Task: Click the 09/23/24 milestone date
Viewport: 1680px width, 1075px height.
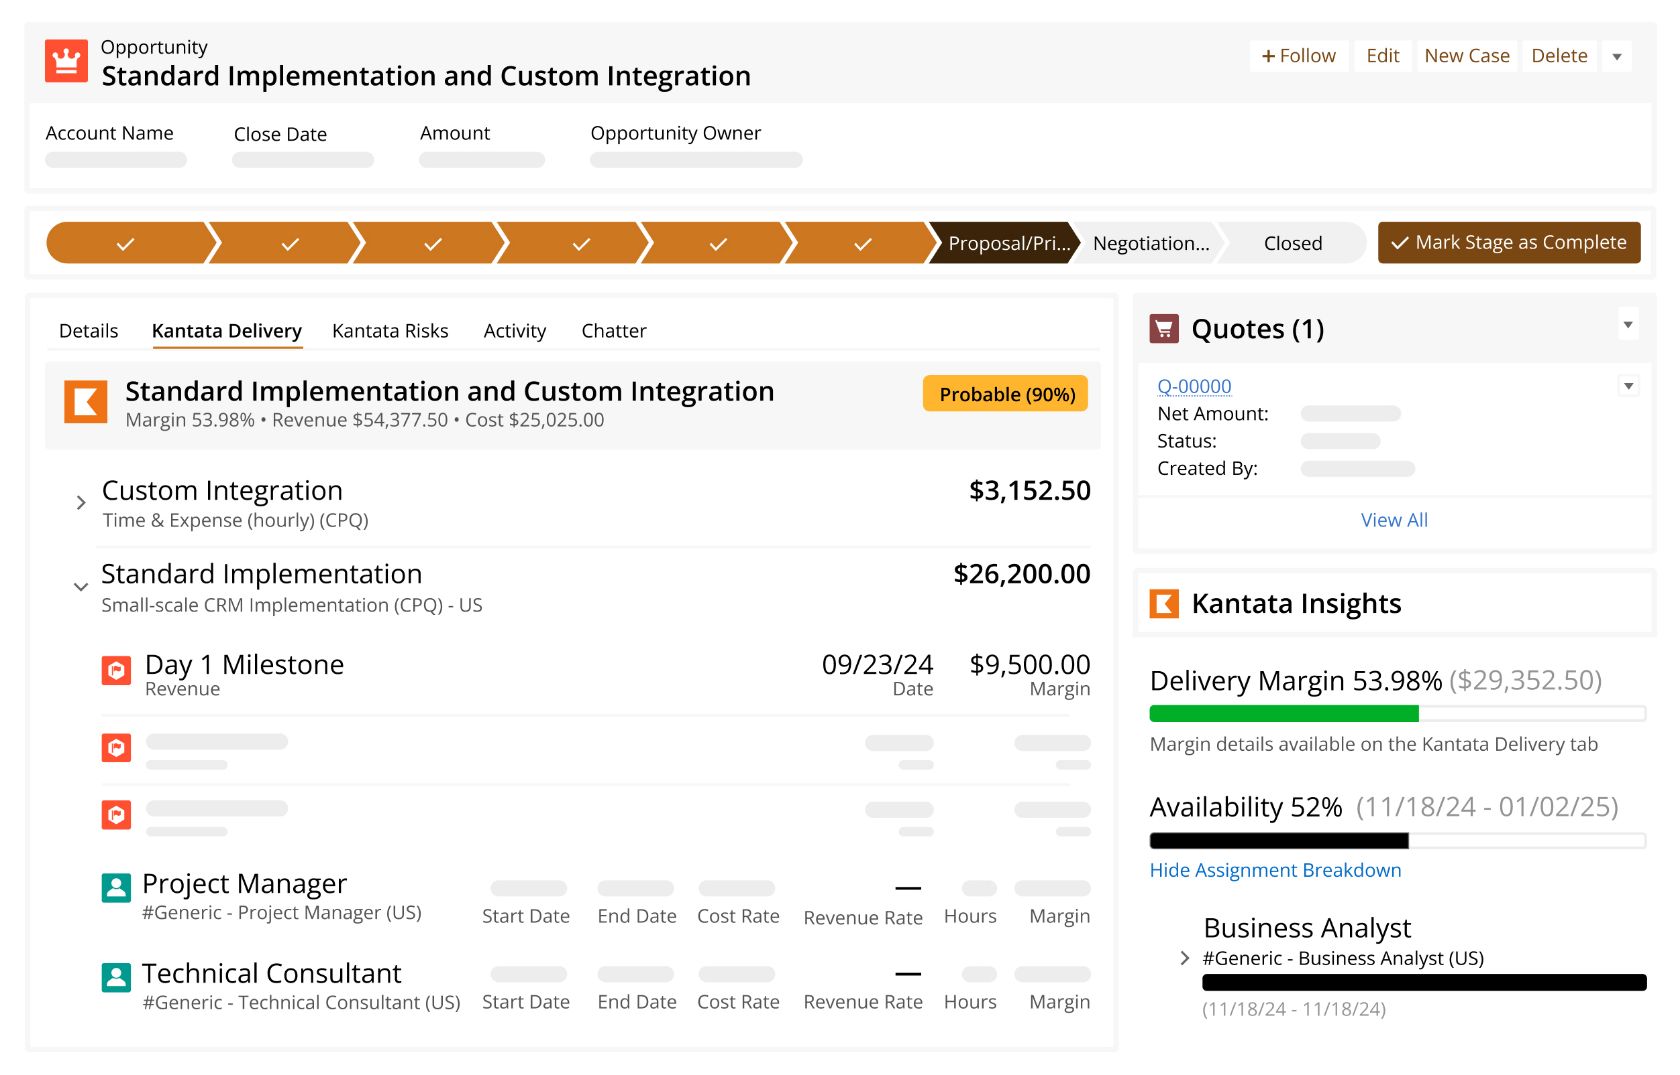Action: [877, 665]
